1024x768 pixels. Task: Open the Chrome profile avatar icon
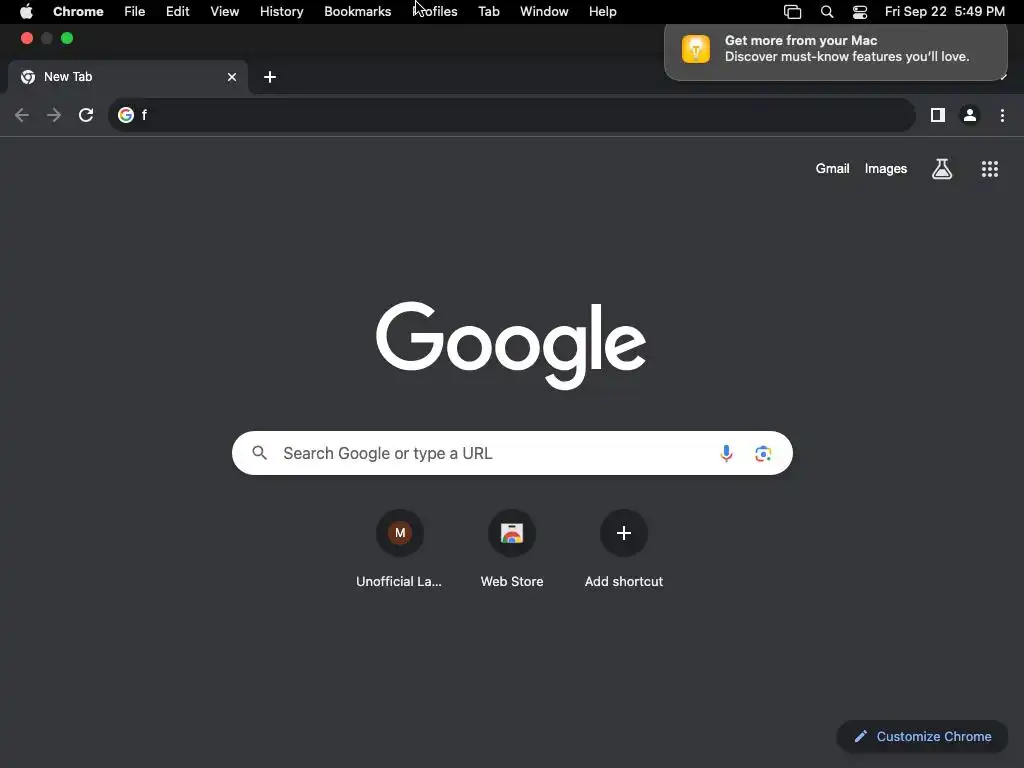(x=970, y=116)
